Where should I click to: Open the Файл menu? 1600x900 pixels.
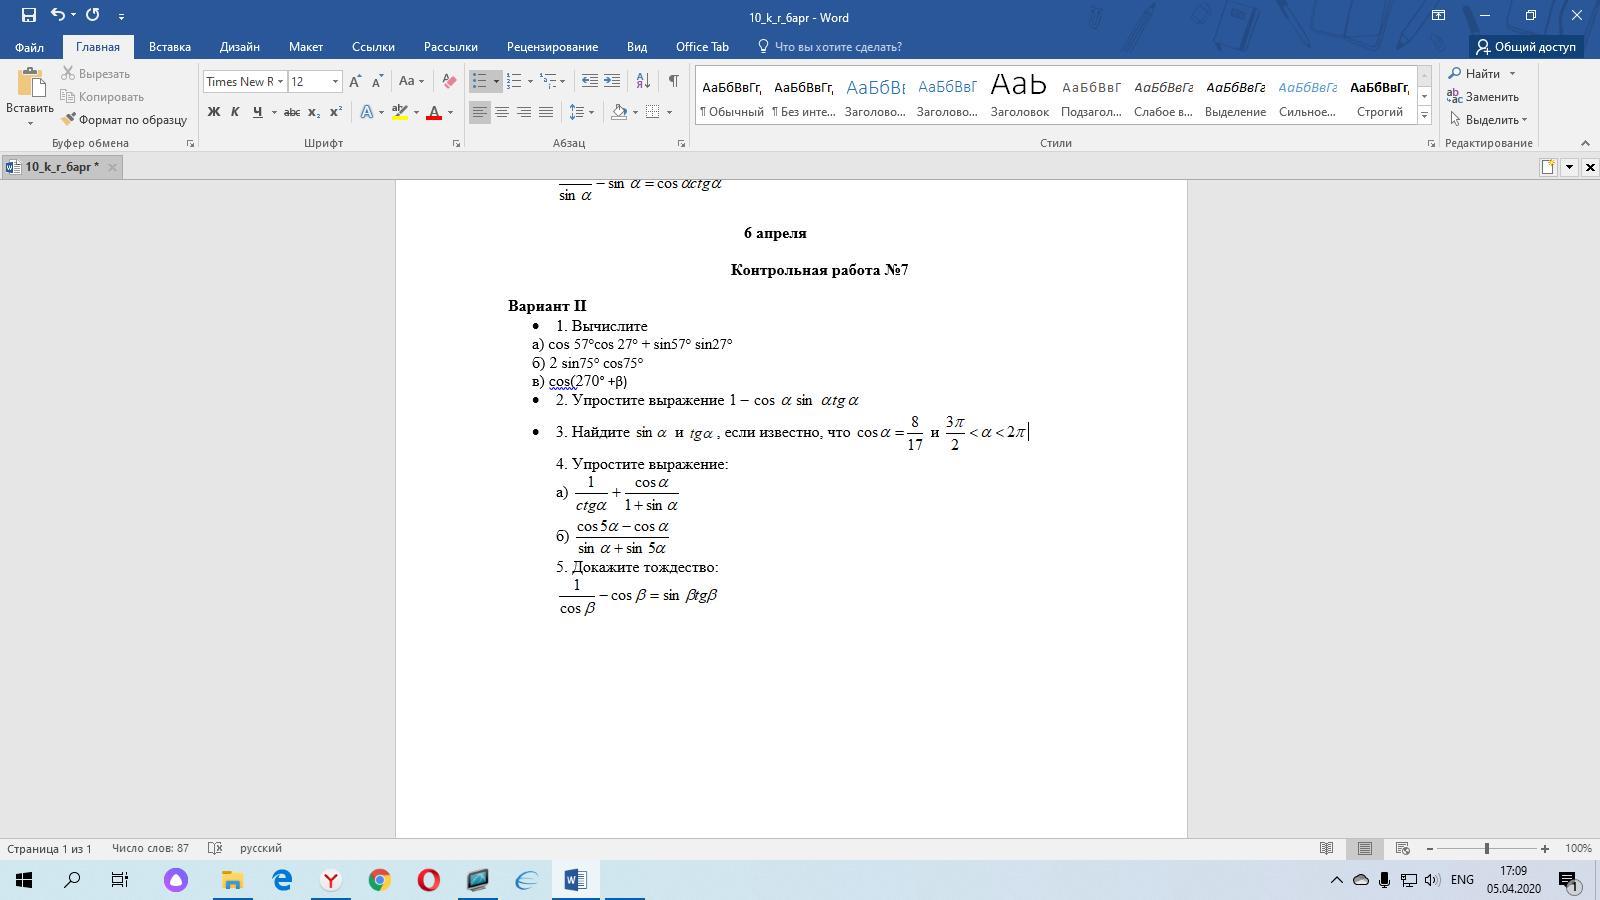[x=29, y=47]
